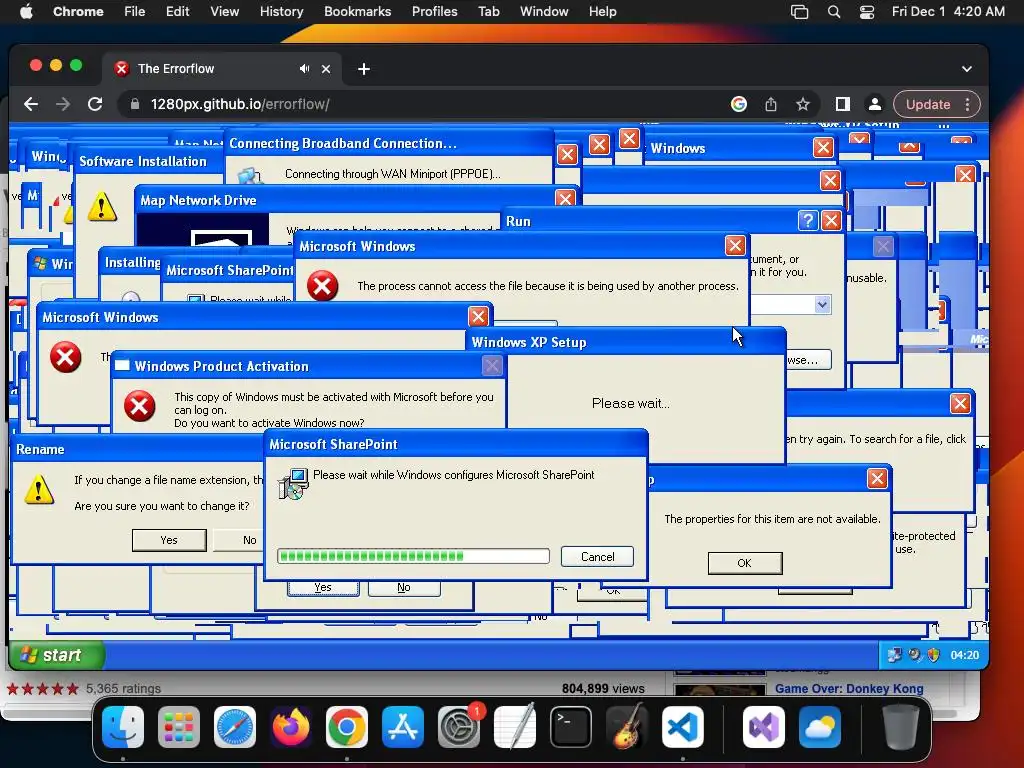Click the Chrome Update button

pos(928,104)
